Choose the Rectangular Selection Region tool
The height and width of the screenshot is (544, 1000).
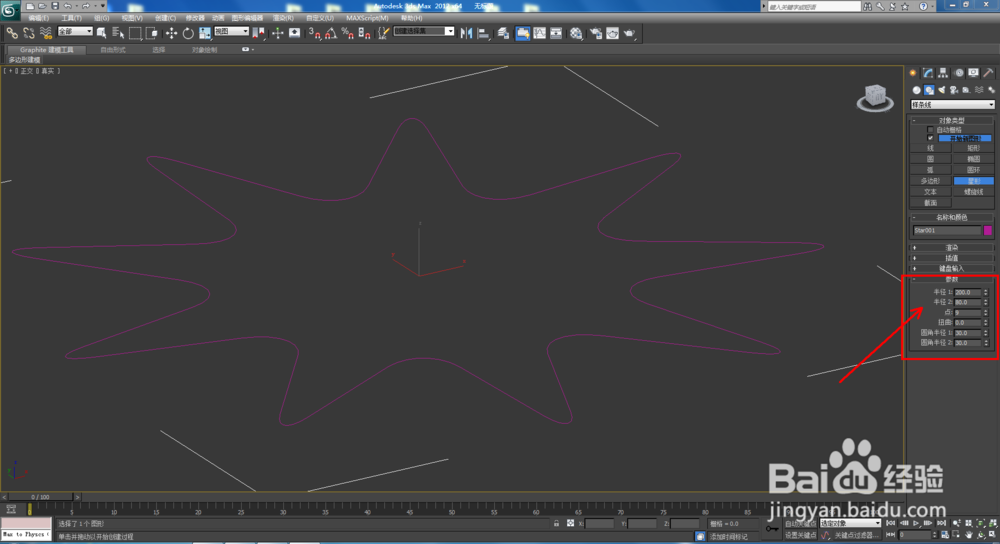coord(135,33)
